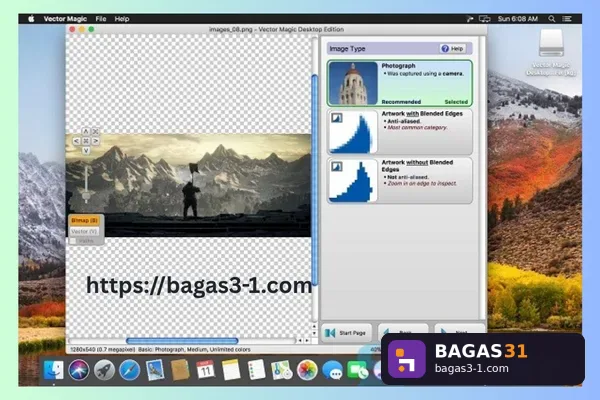600x400 pixels.
Task: Open Launchpad rocket icon in Dock
Action: [x=104, y=370]
